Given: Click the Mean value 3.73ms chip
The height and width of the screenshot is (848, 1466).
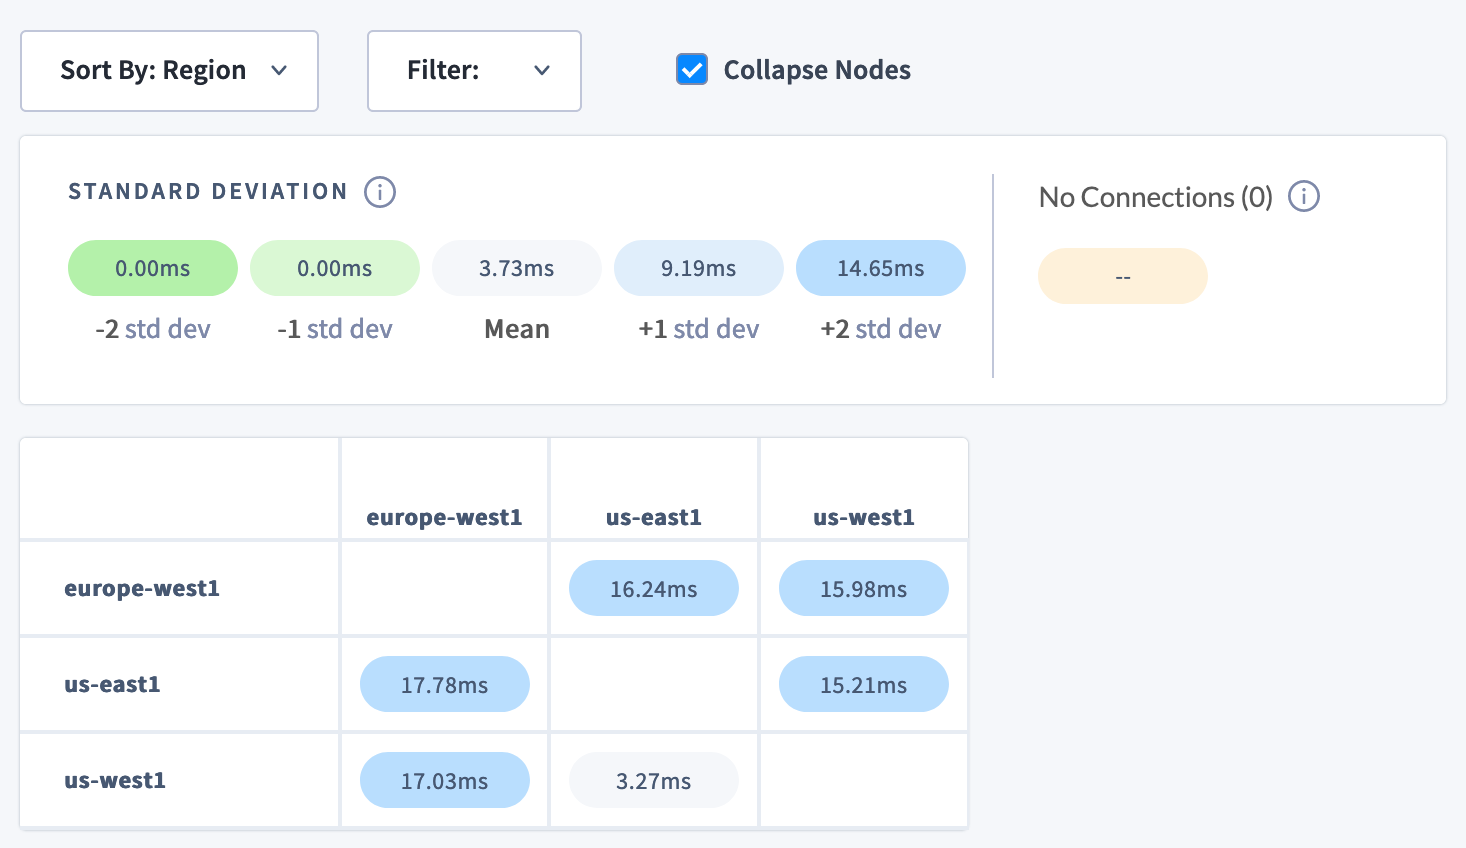Looking at the screenshot, I should click(516, 268).
